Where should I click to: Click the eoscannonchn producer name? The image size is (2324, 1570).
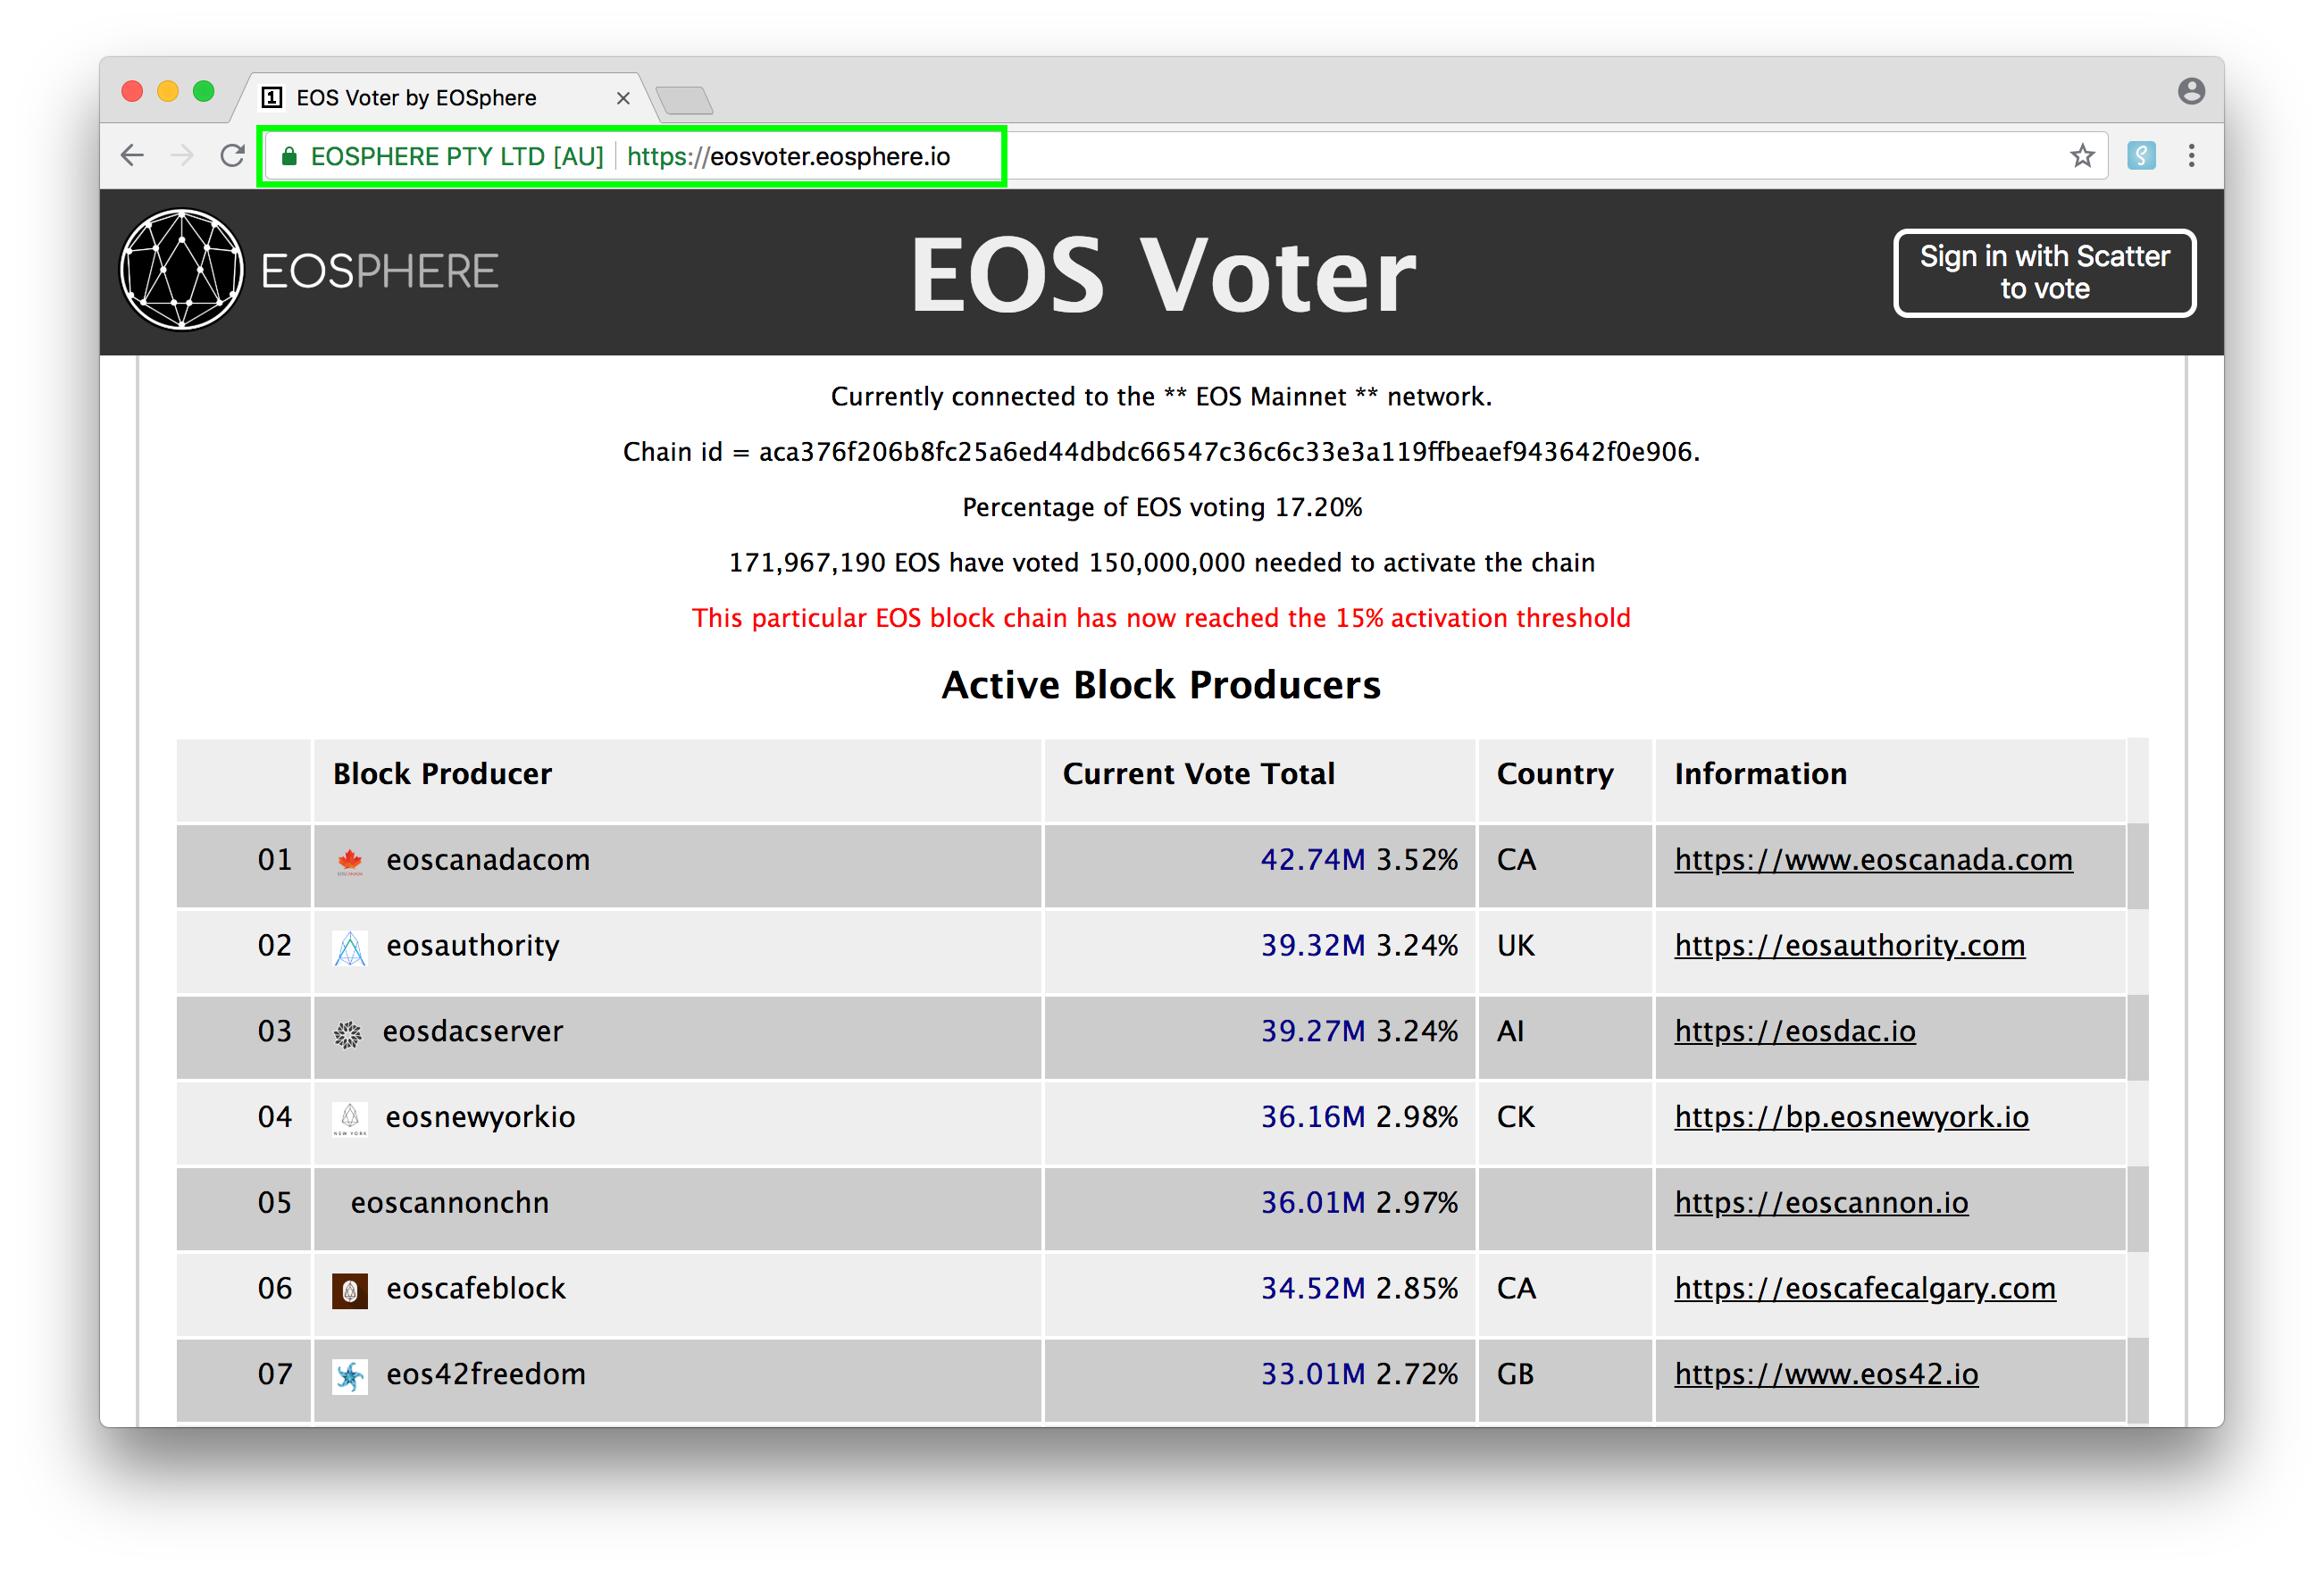[449, 1203]
